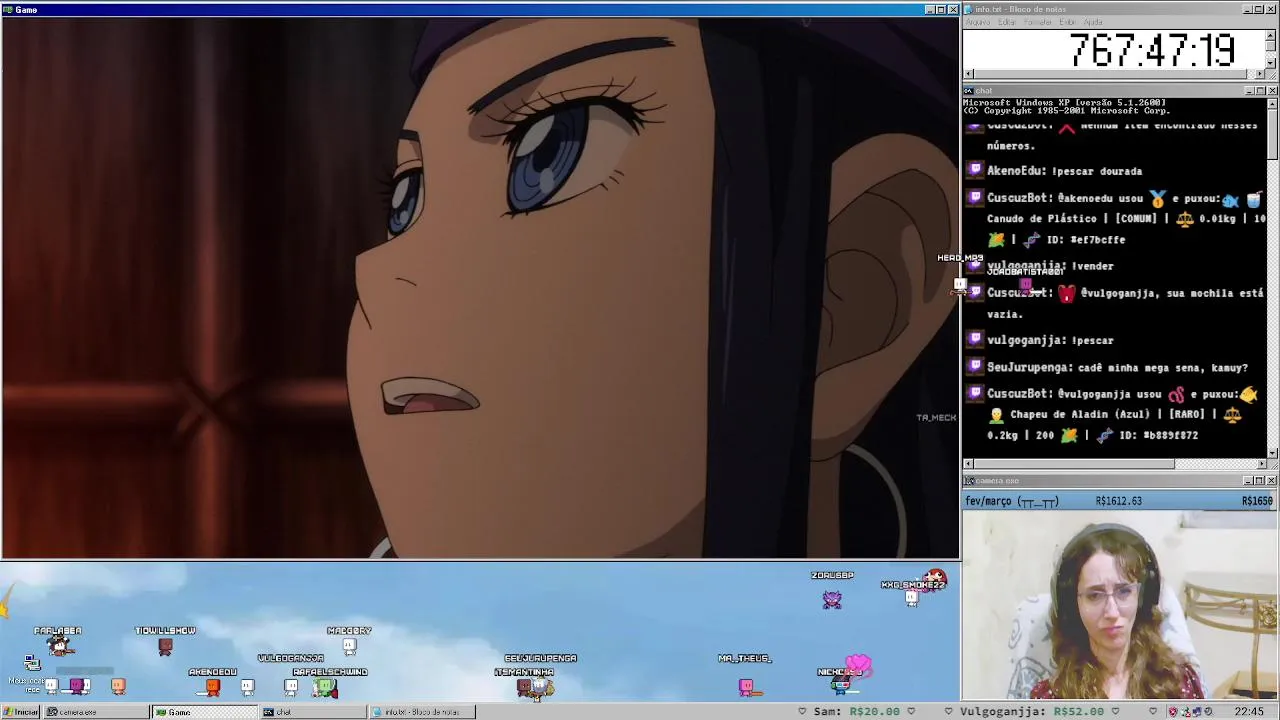Click the ZORUSBP purple avatar
Viewport: 1280px width, 720px height.
point(832,598)
